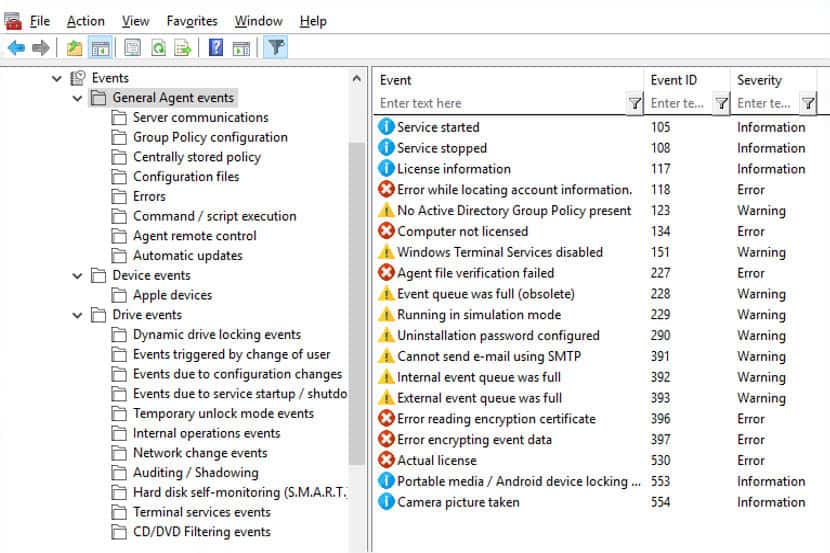Open the Action menu
The image size is (830, 553).
[x=85, y=21]
